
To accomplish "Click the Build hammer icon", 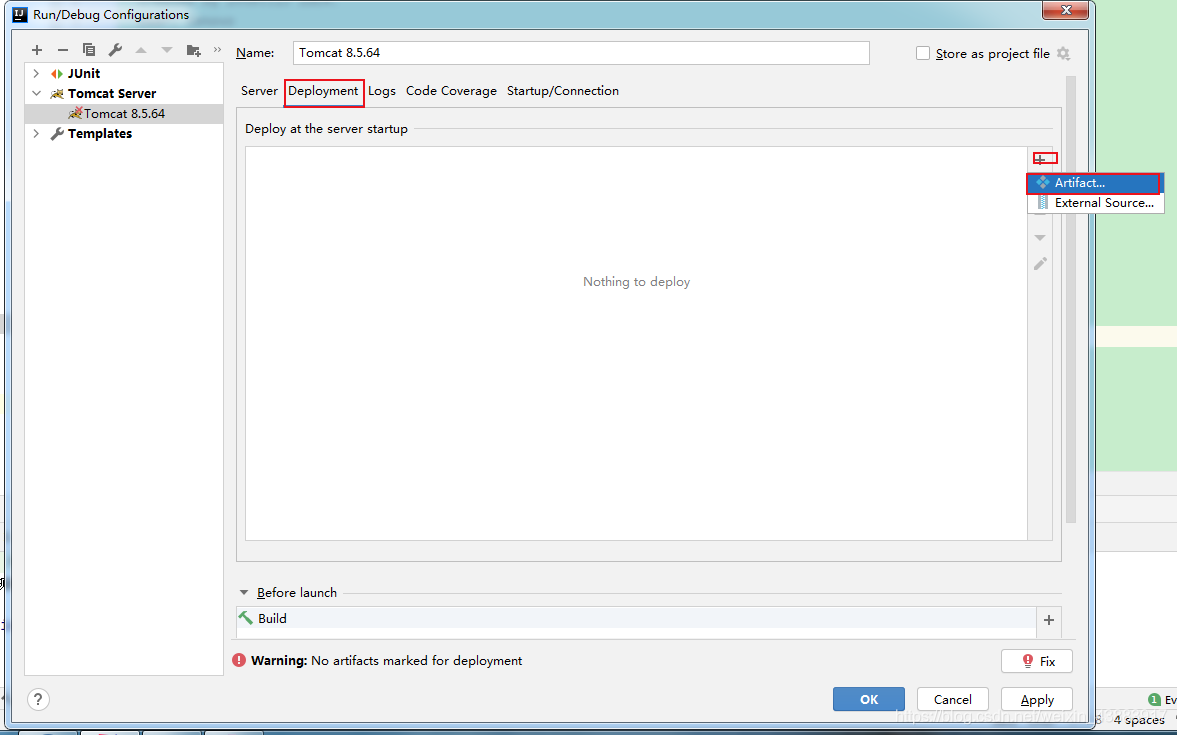I will 246,618.
